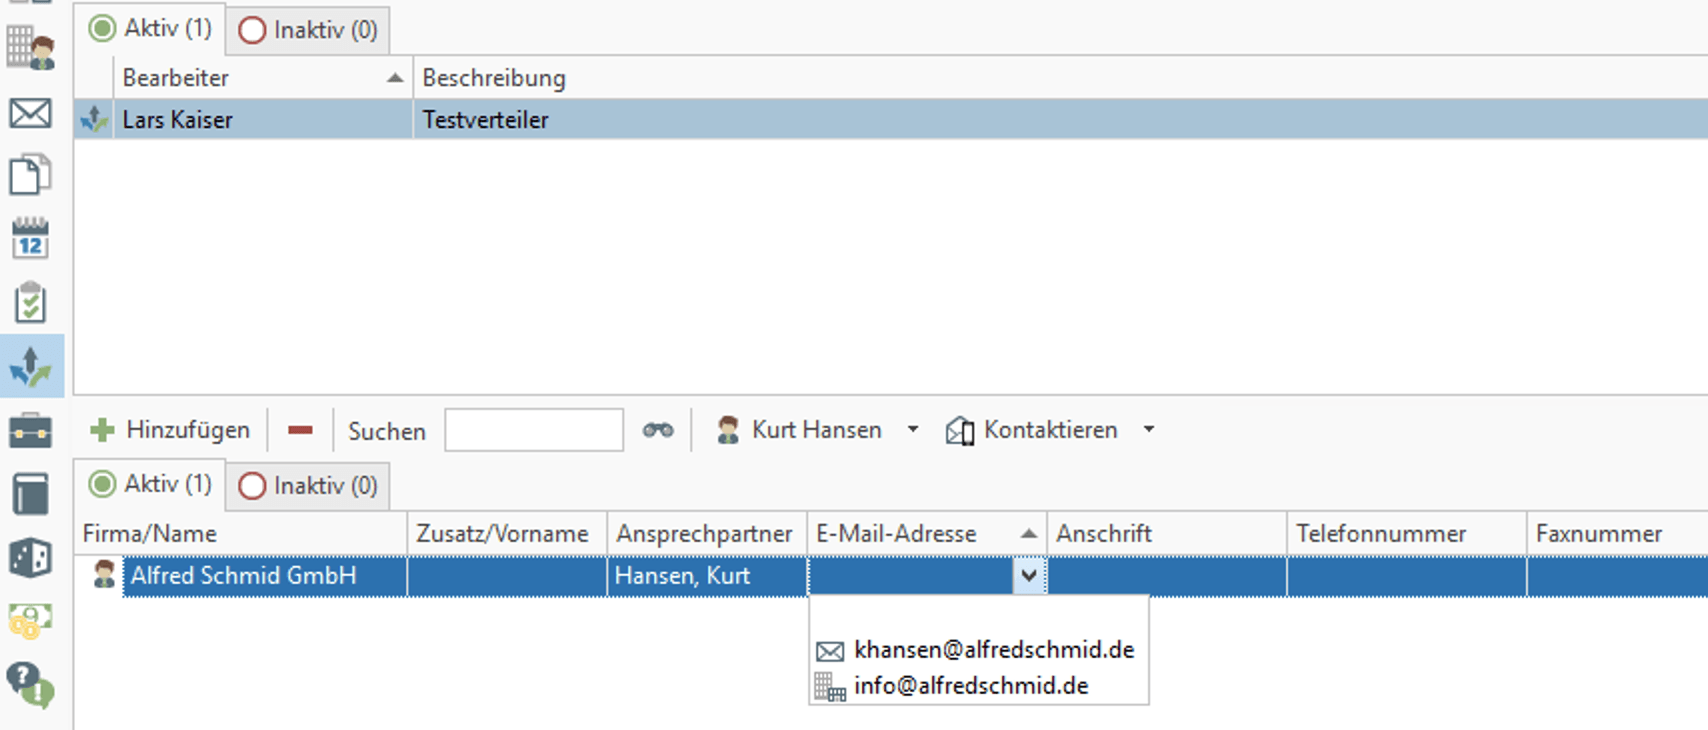Image resolution: width=1708 pixels, height=730 pixels.
Task: Open the money and coins sidebar icon
Action: click(30, 621)
